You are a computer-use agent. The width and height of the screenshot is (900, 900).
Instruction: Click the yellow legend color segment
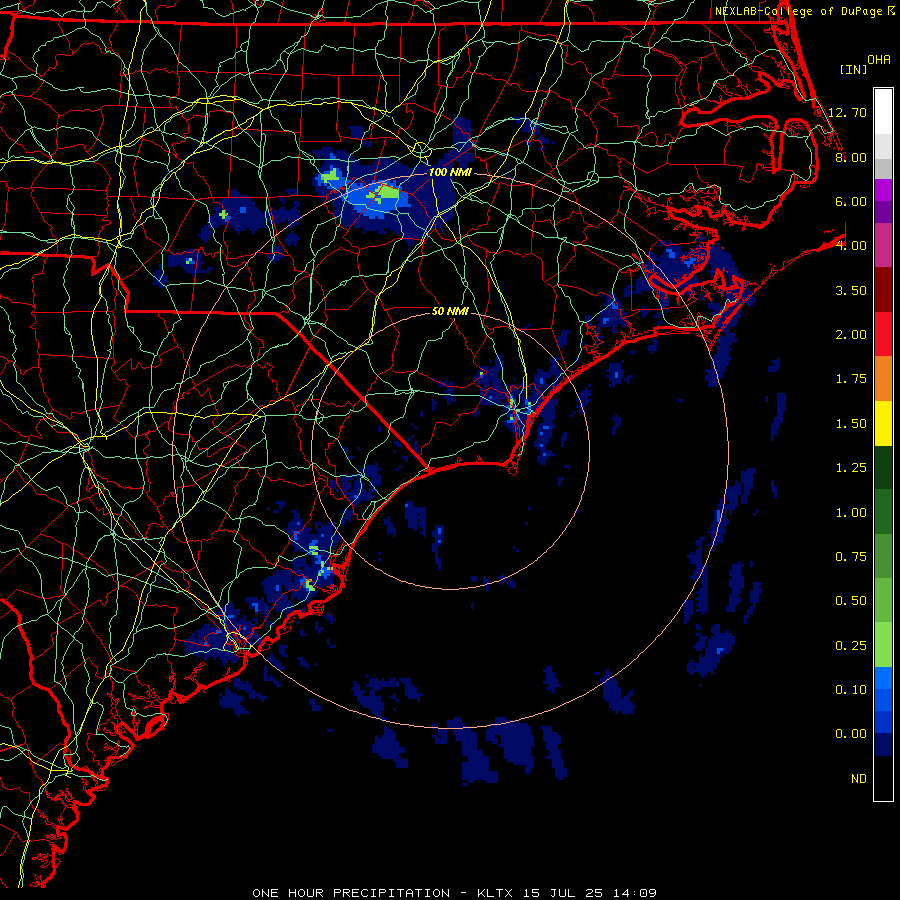(x=883, y=423)
